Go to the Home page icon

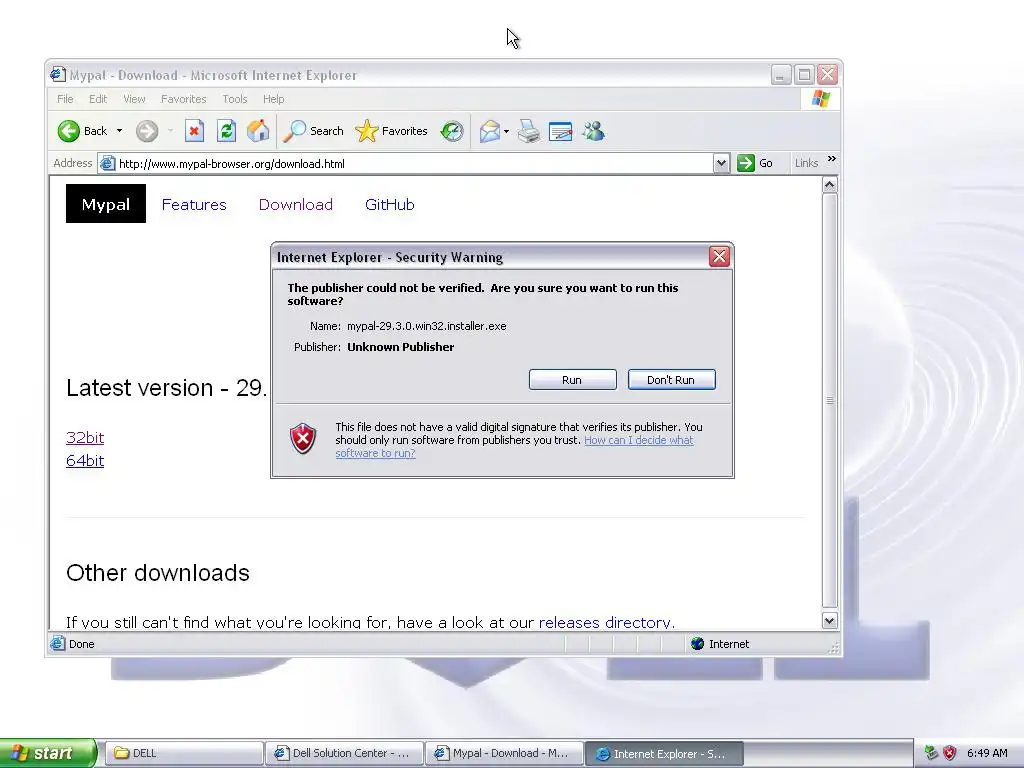[x=258, y=131]
